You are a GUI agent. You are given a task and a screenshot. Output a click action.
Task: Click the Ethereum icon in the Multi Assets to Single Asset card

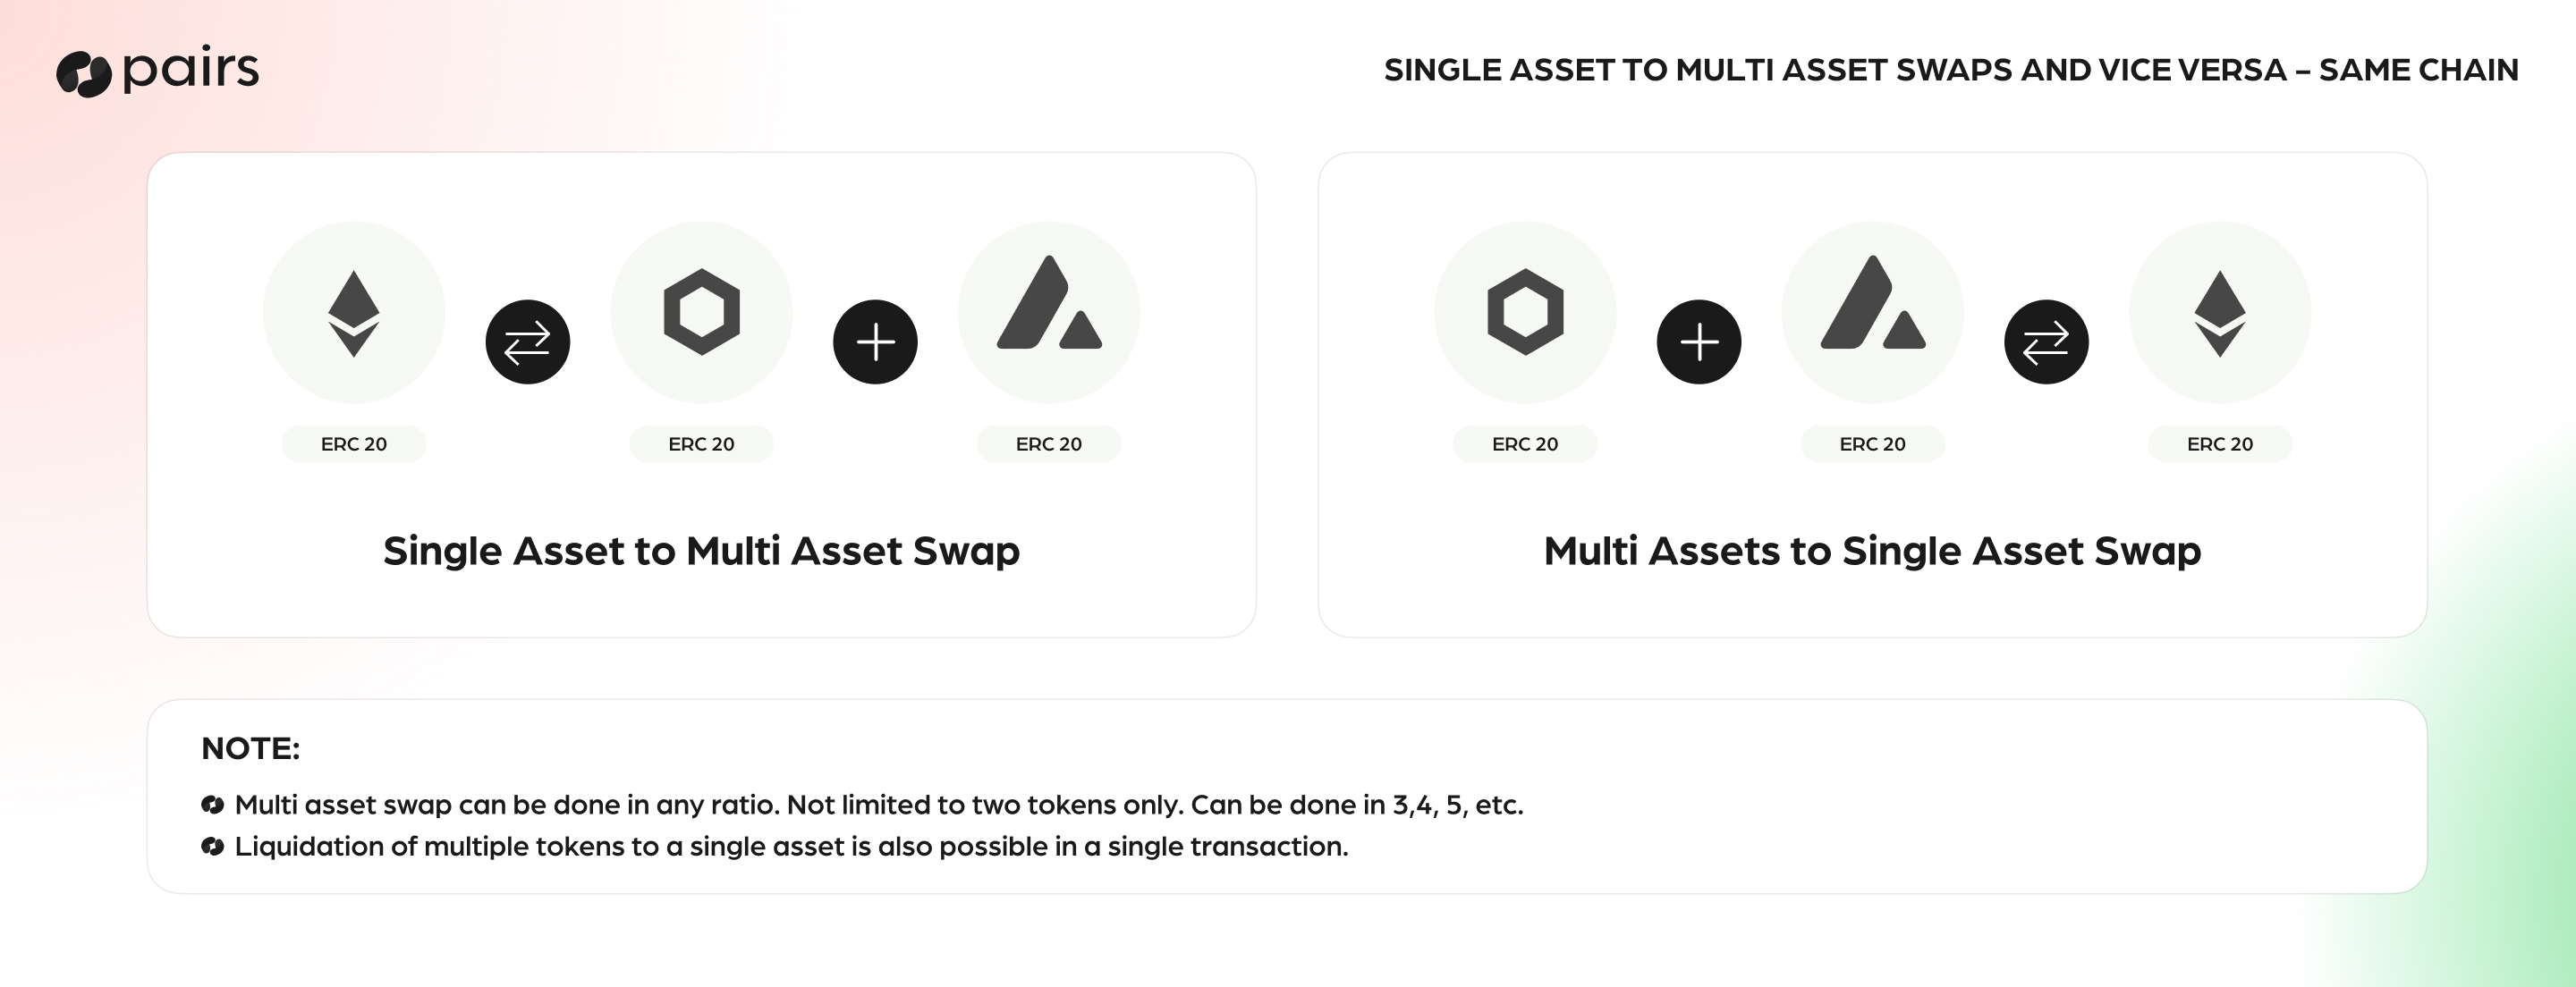[2220, 313]
